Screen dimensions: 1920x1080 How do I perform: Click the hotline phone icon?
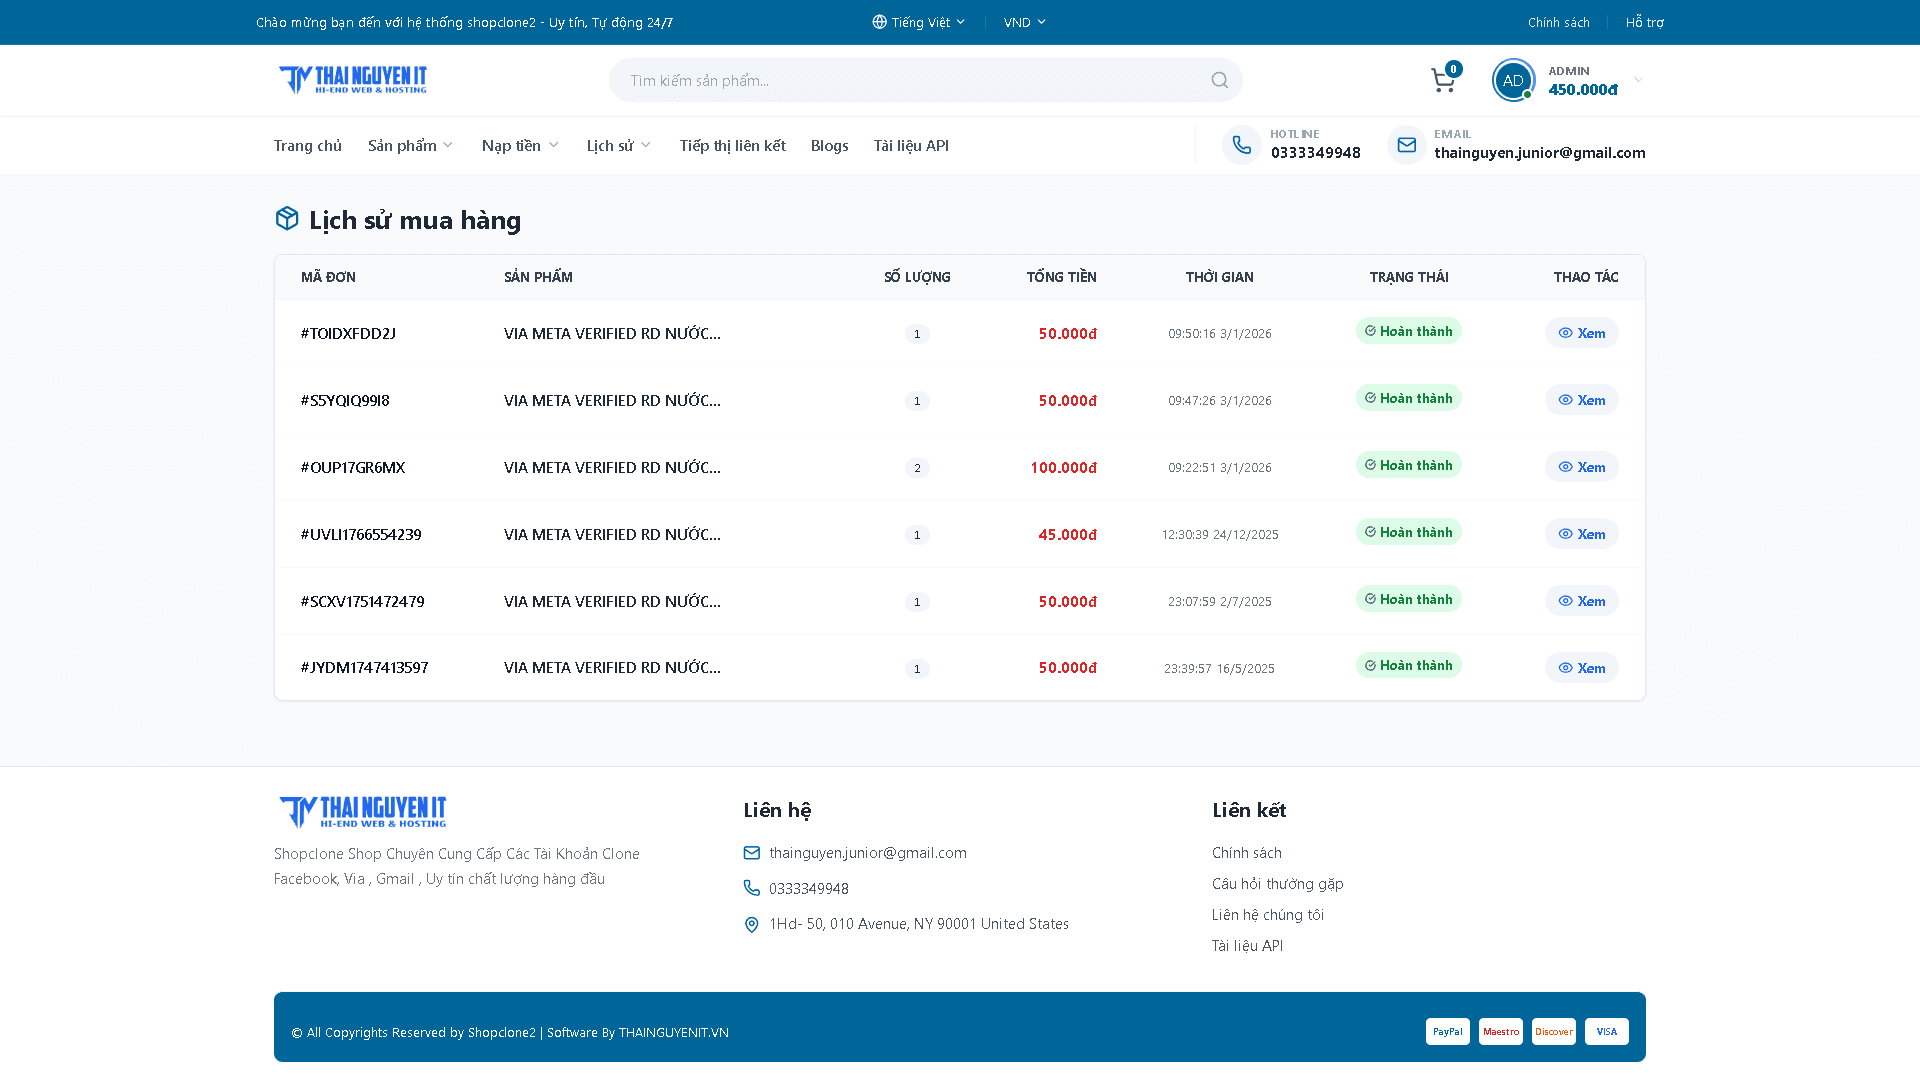[x=1241, y=145]
